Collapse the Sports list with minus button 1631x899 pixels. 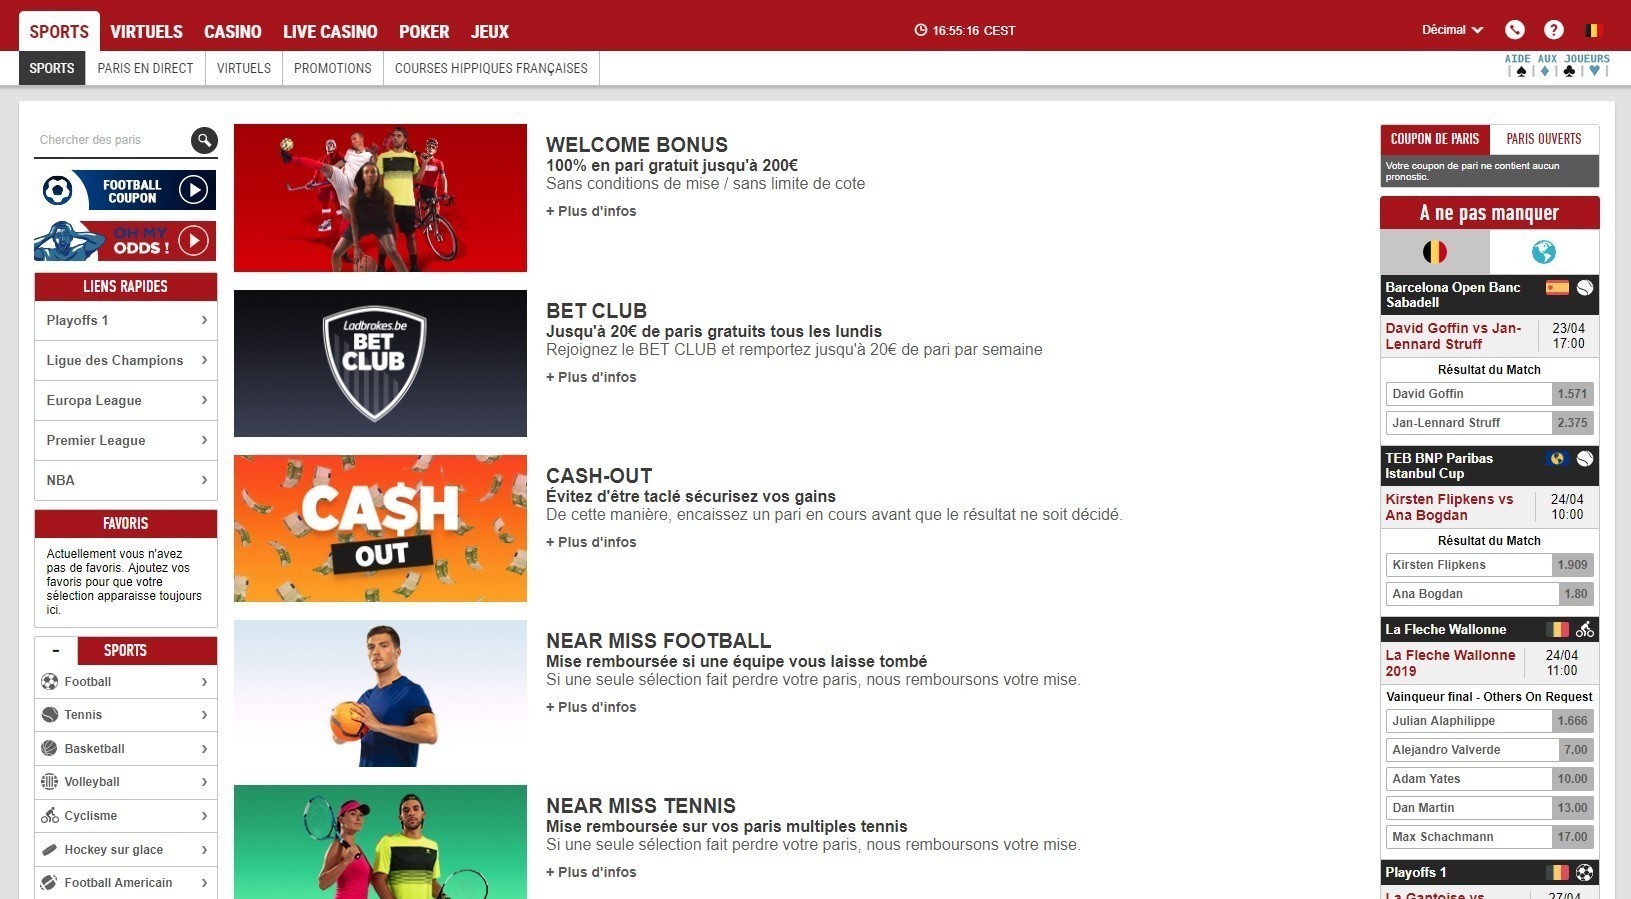pos(56,651)
